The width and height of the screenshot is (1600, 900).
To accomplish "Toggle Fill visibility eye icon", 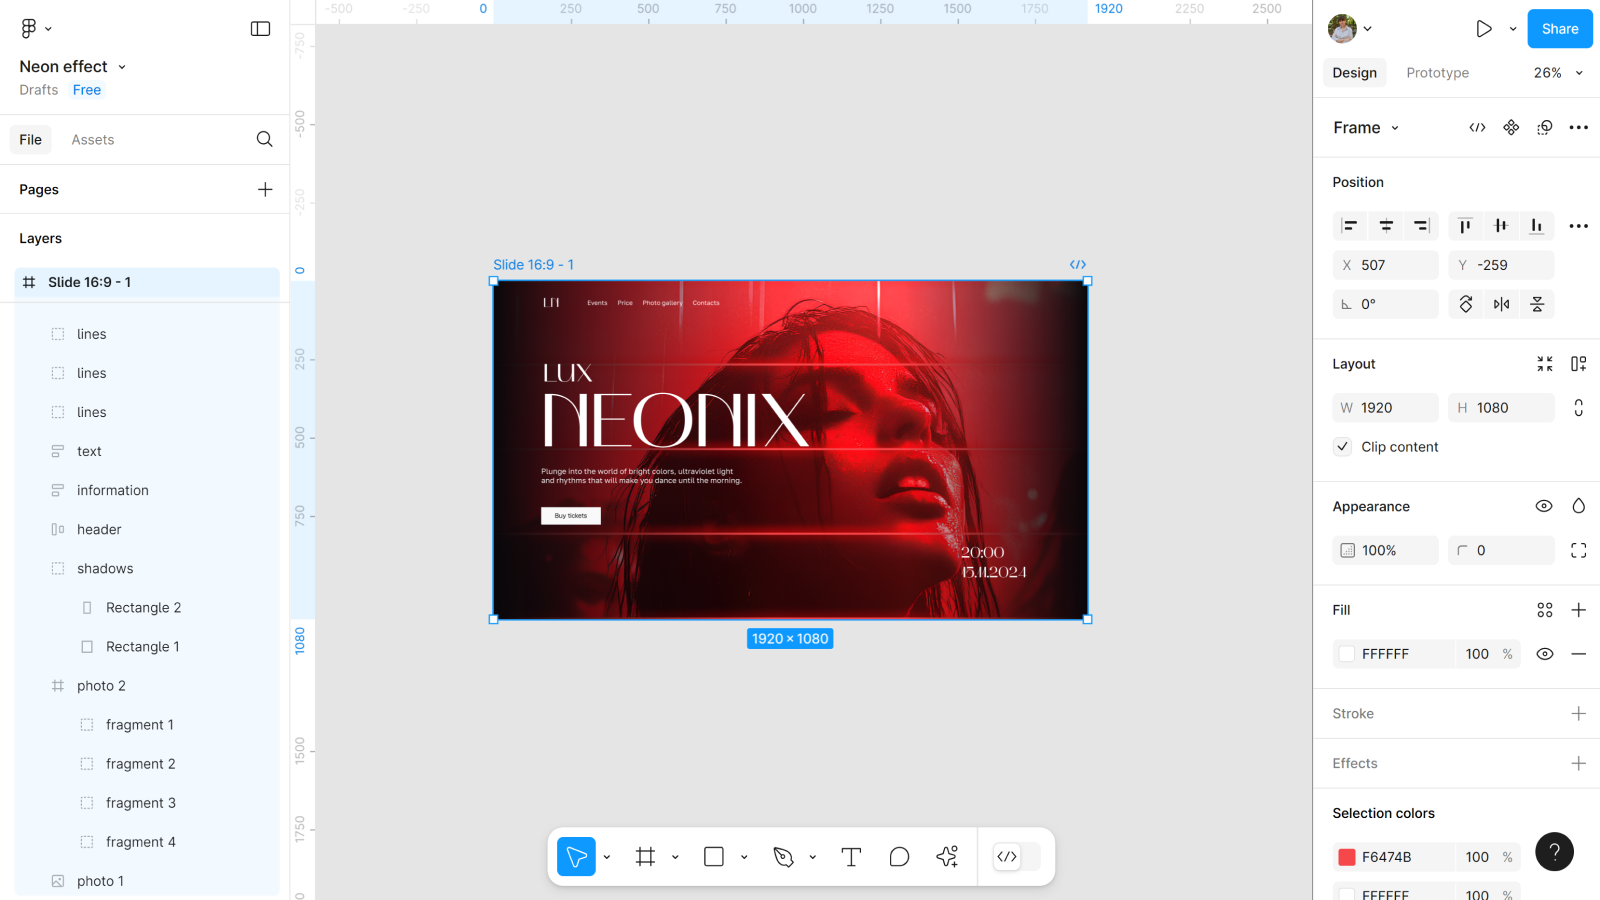I will (1544, 654).
